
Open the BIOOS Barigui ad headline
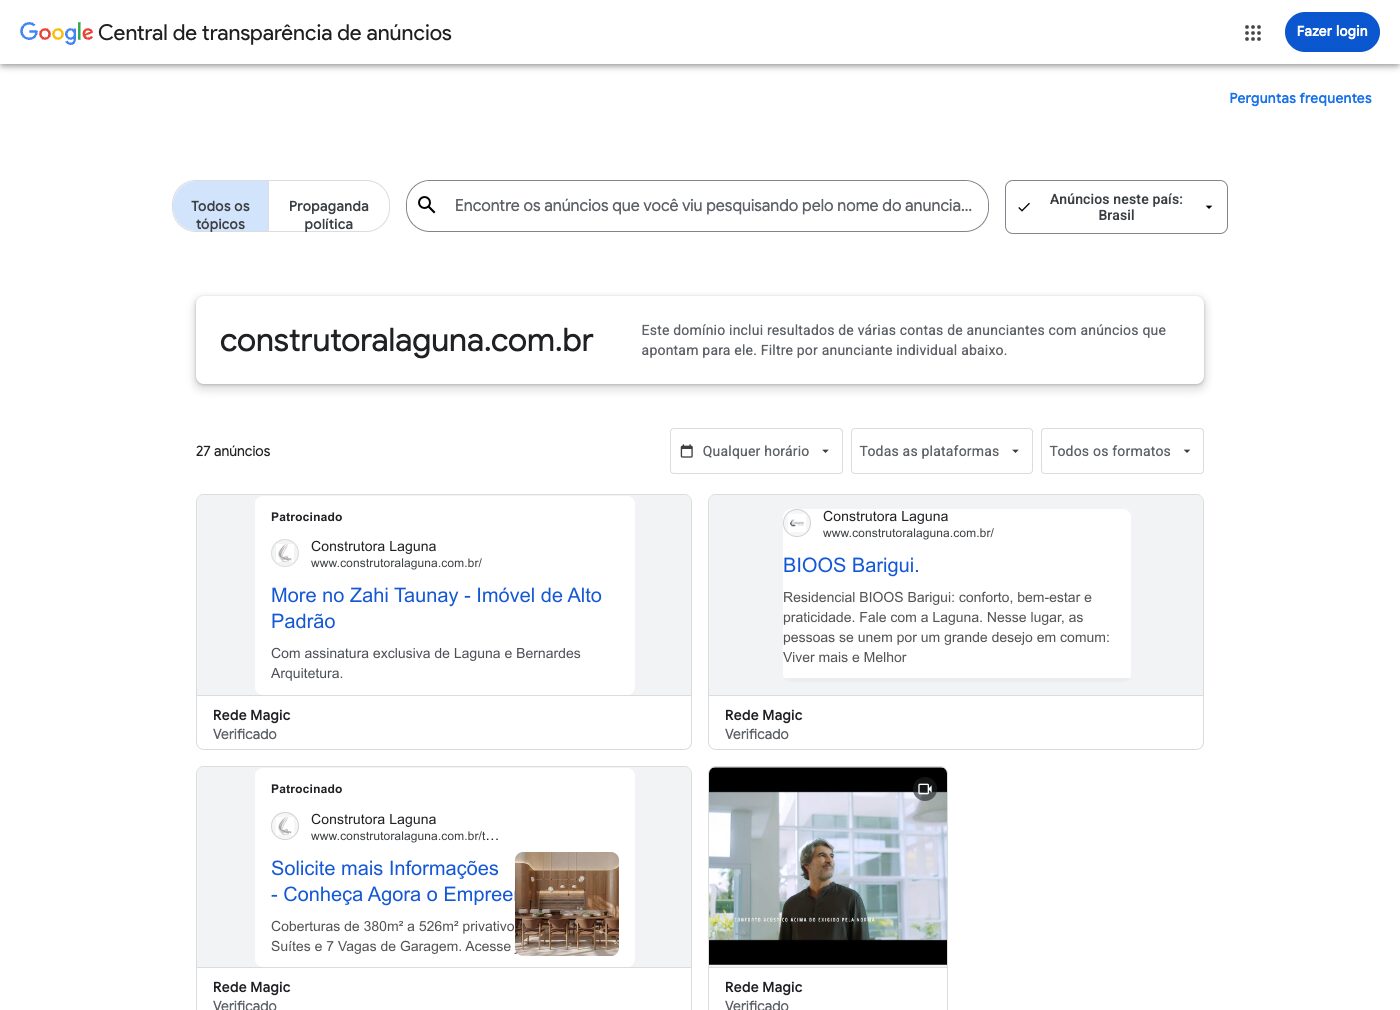click(851, 565)
